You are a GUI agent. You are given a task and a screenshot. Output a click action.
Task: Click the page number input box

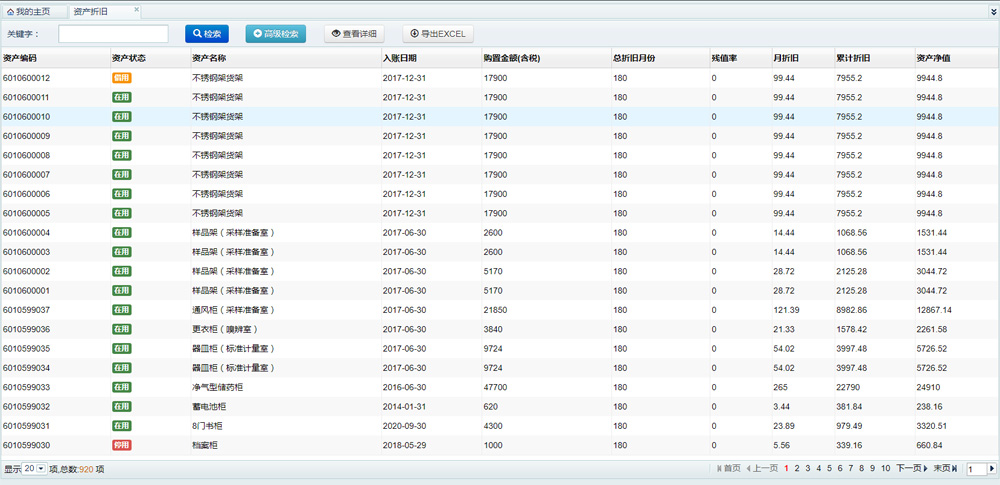975,468
